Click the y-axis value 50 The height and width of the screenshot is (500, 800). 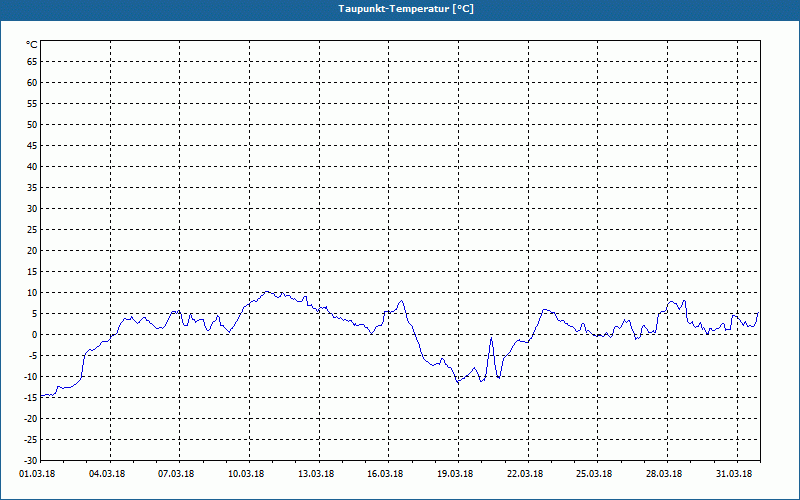point(32,124)
